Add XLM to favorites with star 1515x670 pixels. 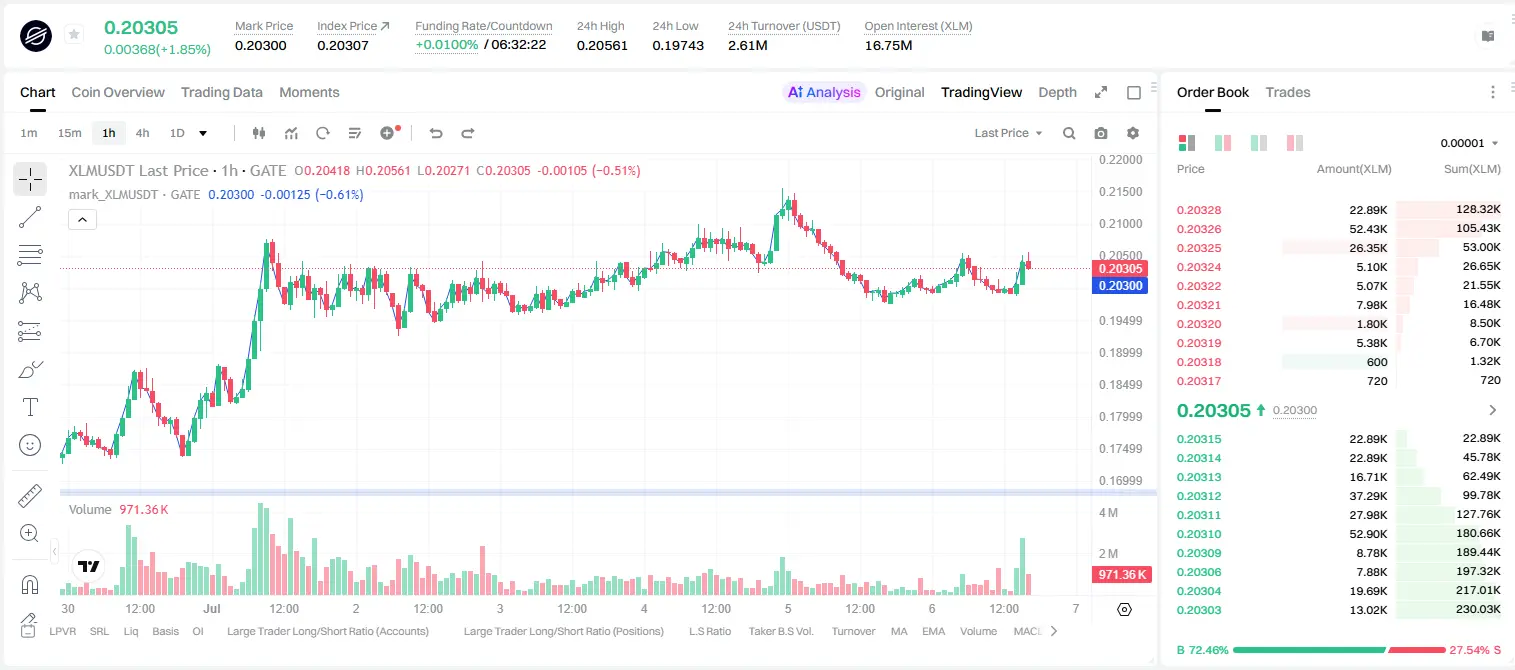[74, 35]
